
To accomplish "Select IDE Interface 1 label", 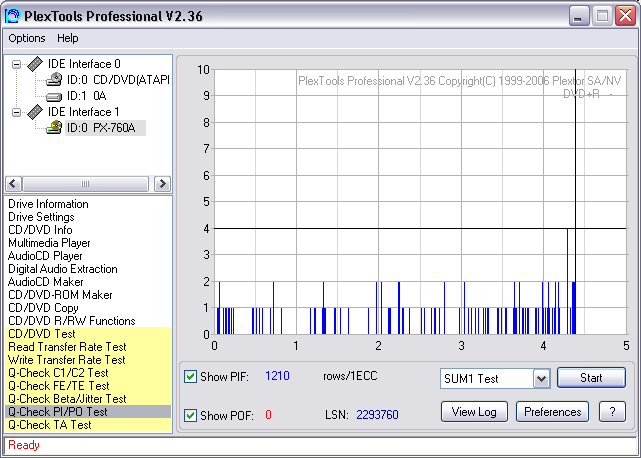I will 84,112.
